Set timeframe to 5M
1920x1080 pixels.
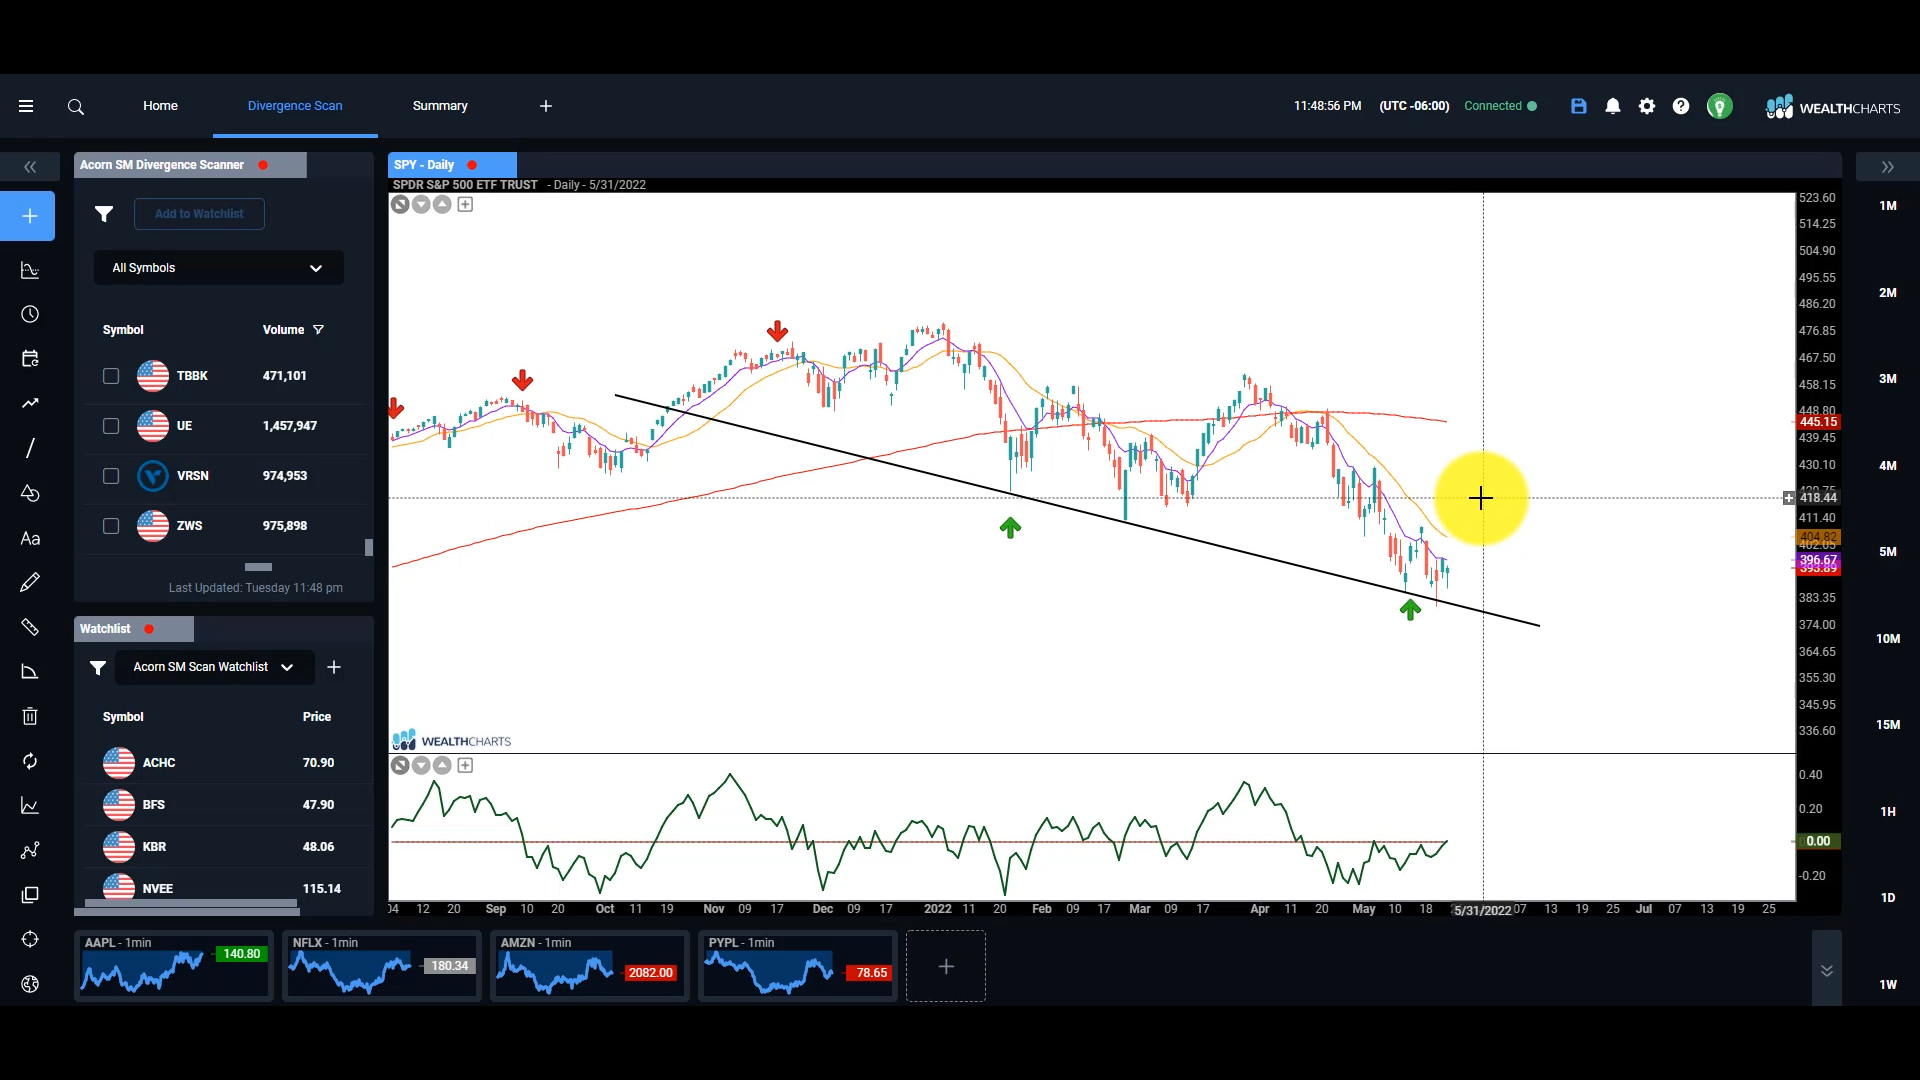1888,552
